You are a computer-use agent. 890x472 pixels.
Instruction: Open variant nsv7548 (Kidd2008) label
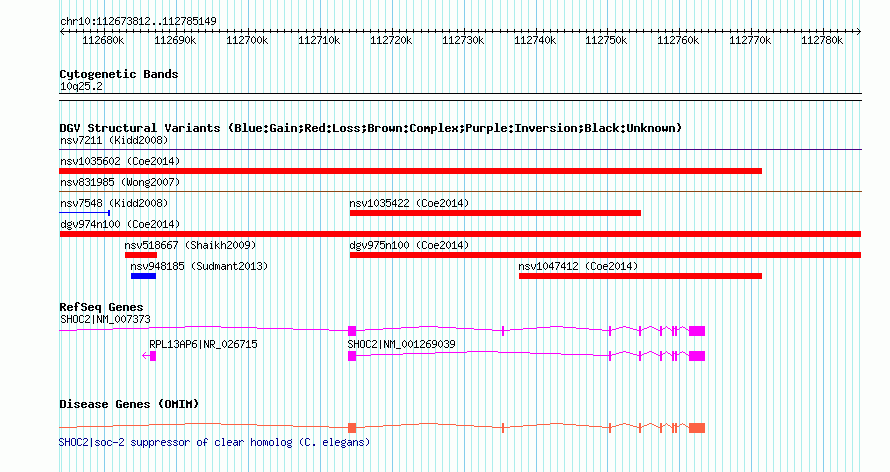click(x=114, y=203)
